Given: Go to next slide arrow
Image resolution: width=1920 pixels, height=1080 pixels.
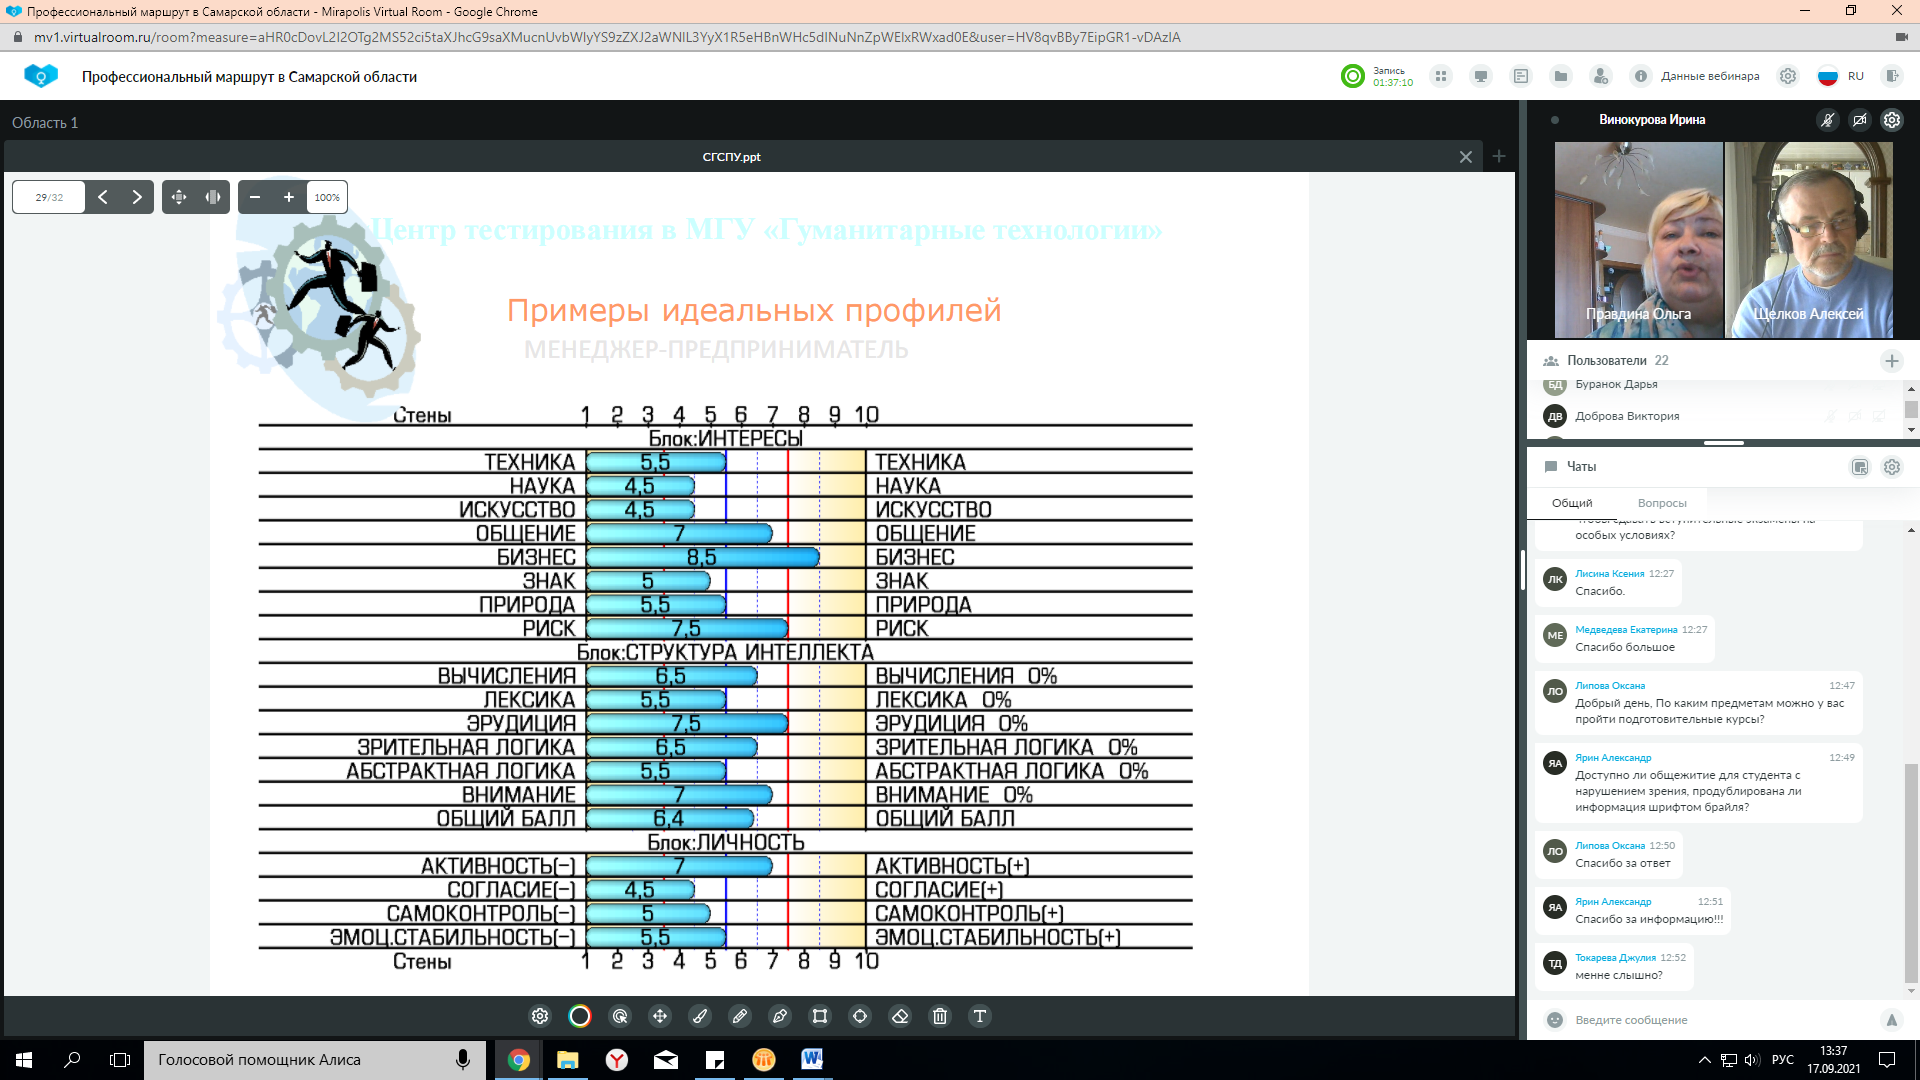Looking at the screenshot, I should pos(137,197).
